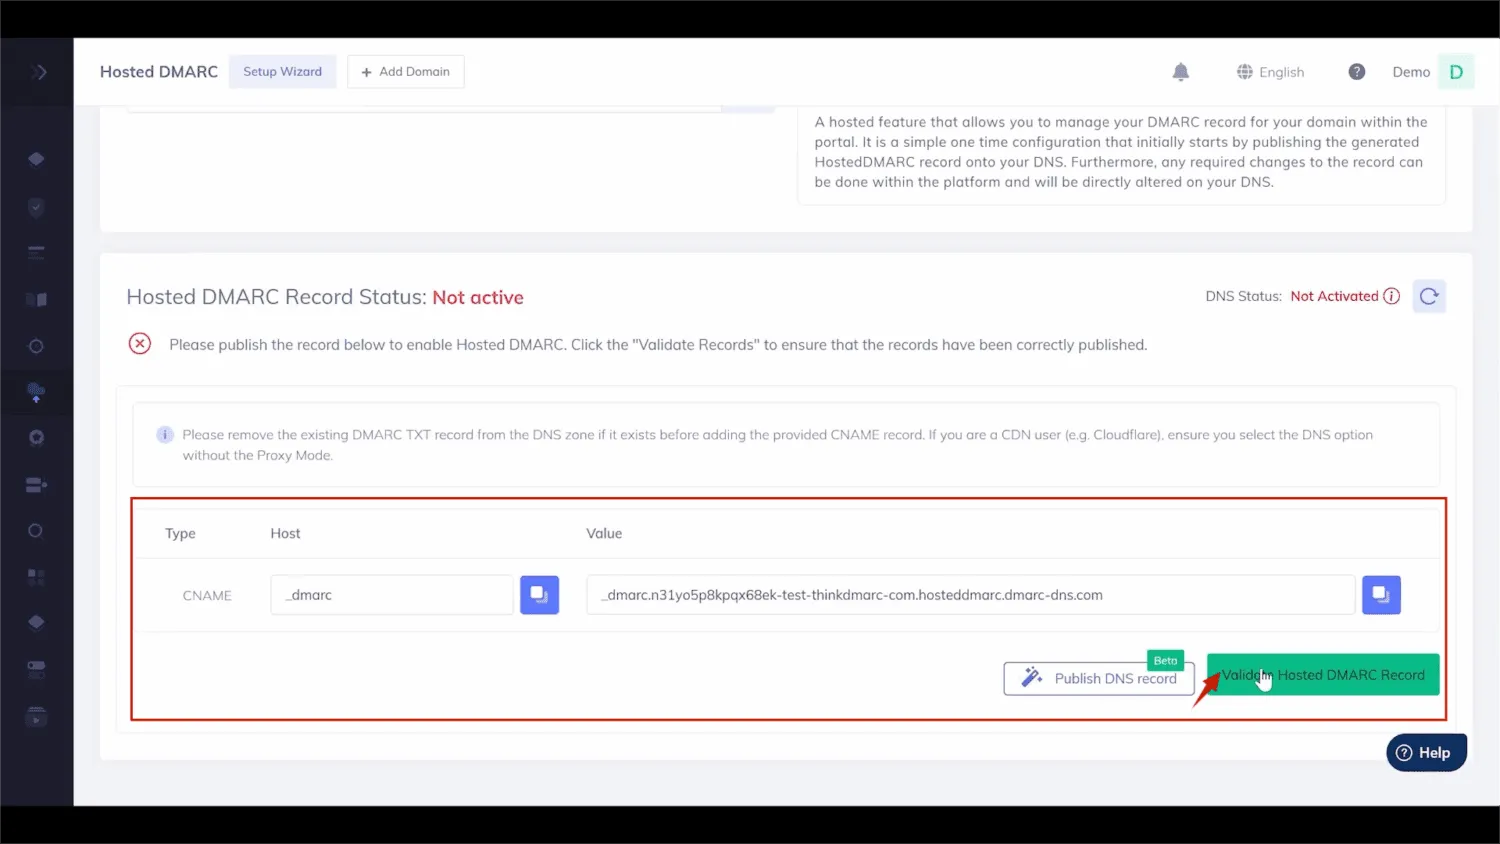Open notifications bell icon
This screenshot has height=844, width=1500.
pos(1181,72)
